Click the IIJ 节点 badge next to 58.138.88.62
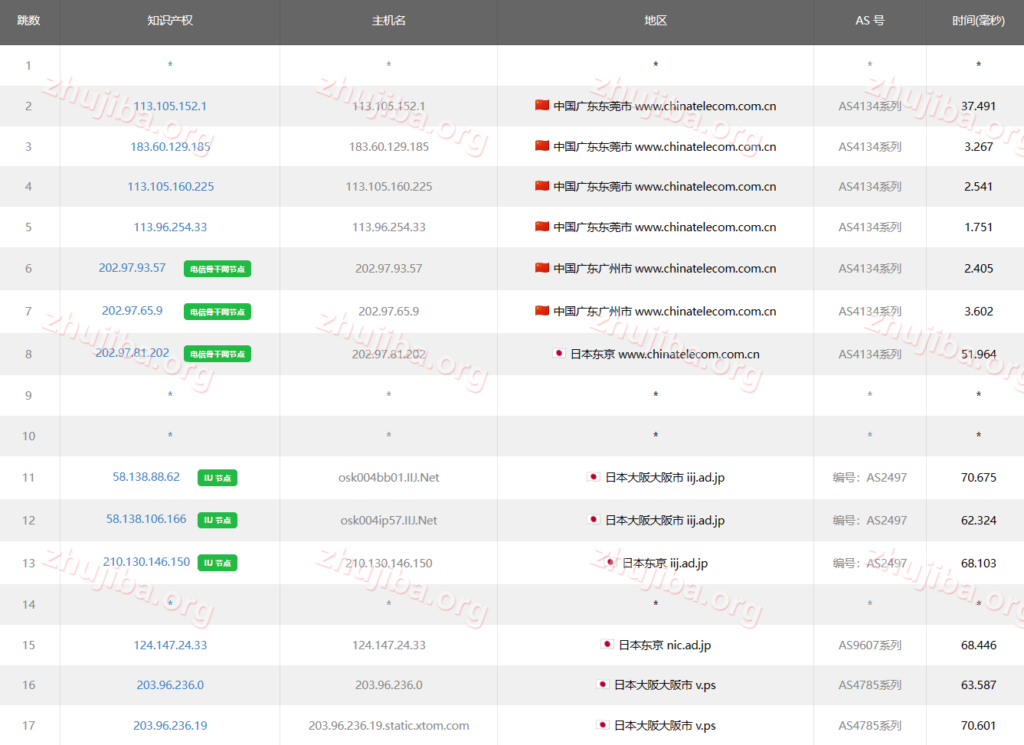Viewport: 1024px width, 745px height. click(x=217, y=478)
